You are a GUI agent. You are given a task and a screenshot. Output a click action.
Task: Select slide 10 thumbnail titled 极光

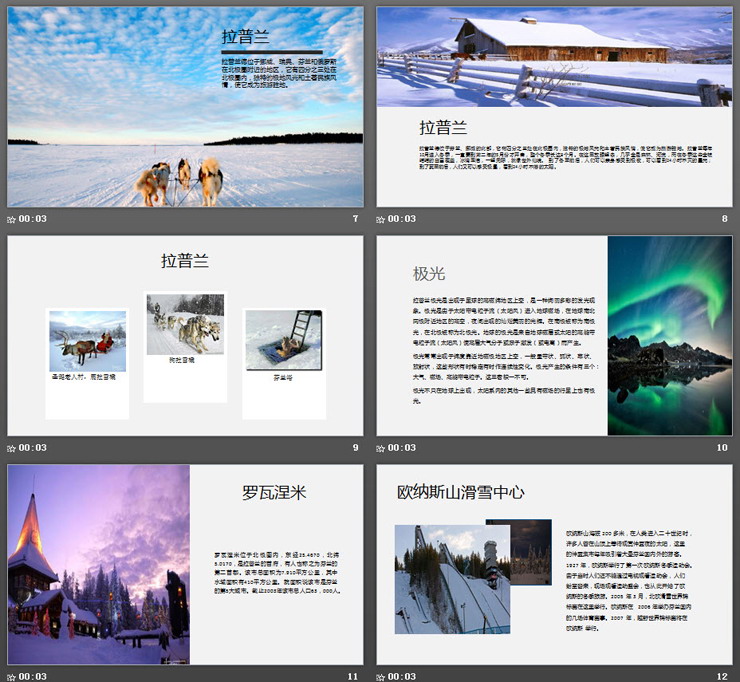554,336
